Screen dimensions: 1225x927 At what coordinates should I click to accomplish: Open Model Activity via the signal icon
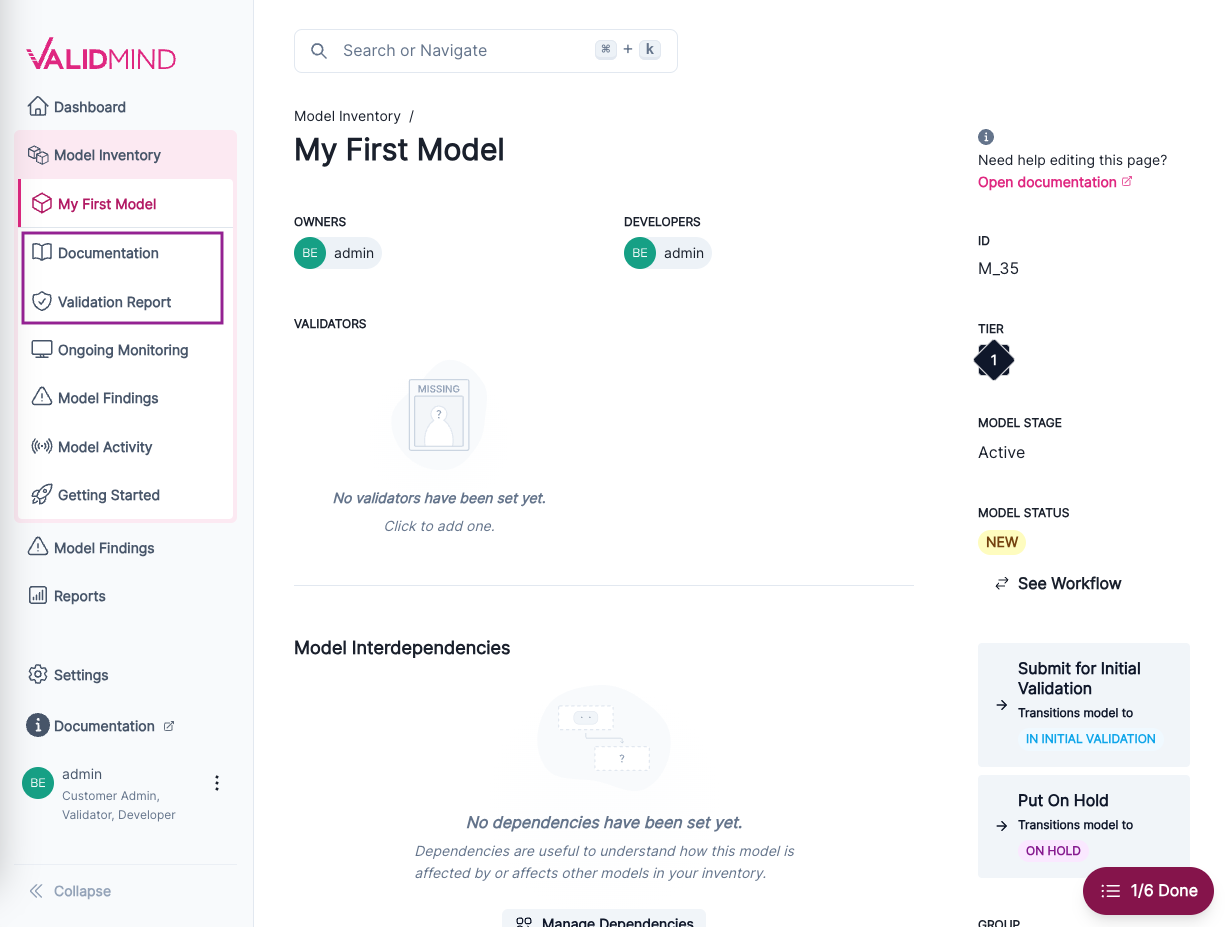pyautogui.click(x=41, y=446)
